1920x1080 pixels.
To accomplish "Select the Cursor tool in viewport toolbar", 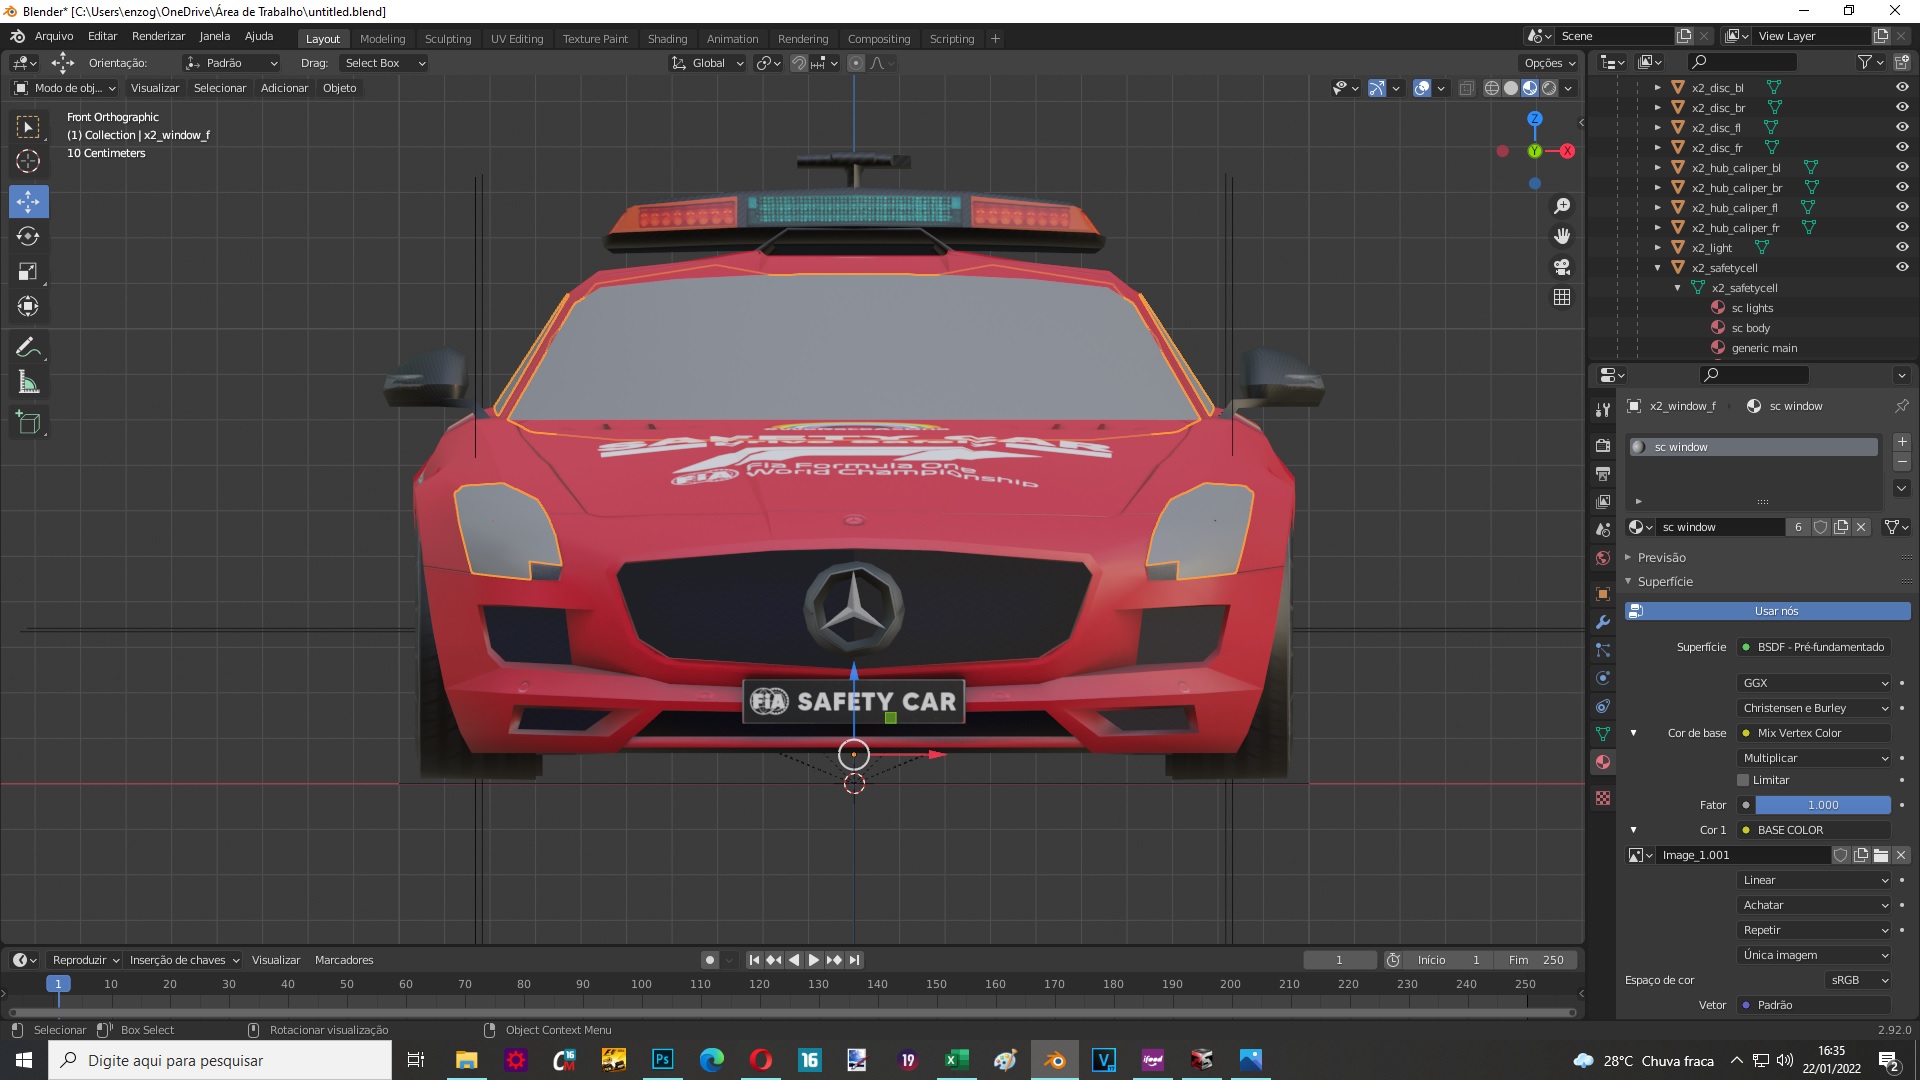I will (28, 161).
